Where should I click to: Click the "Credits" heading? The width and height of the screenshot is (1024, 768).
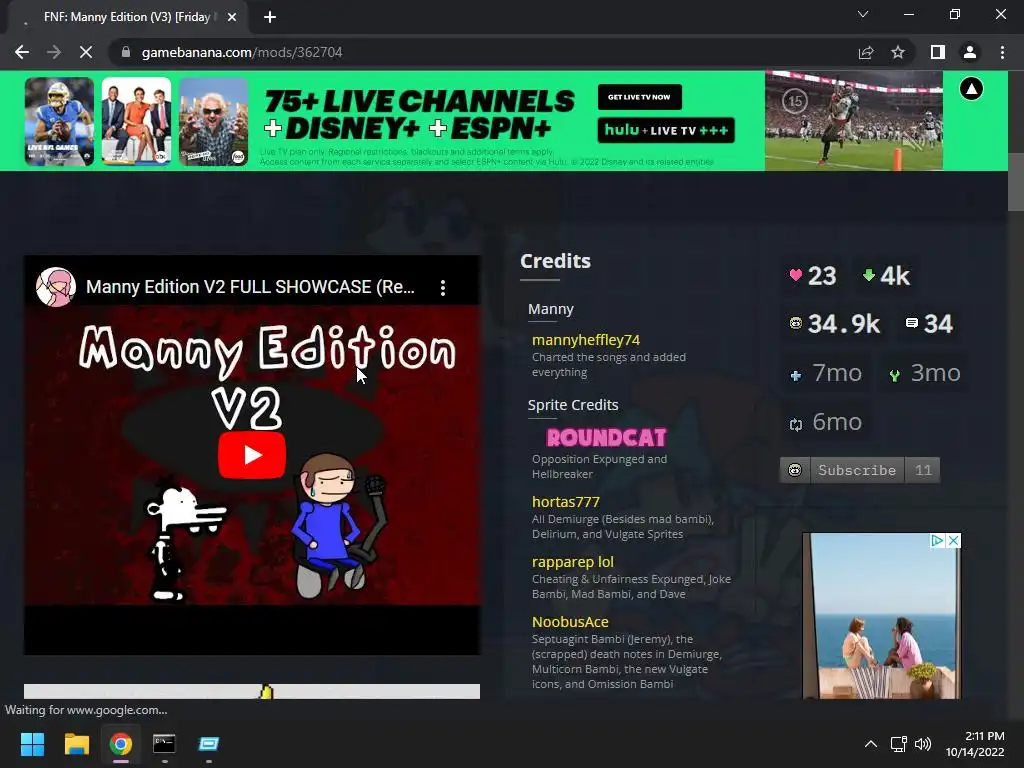pos(555,261)
